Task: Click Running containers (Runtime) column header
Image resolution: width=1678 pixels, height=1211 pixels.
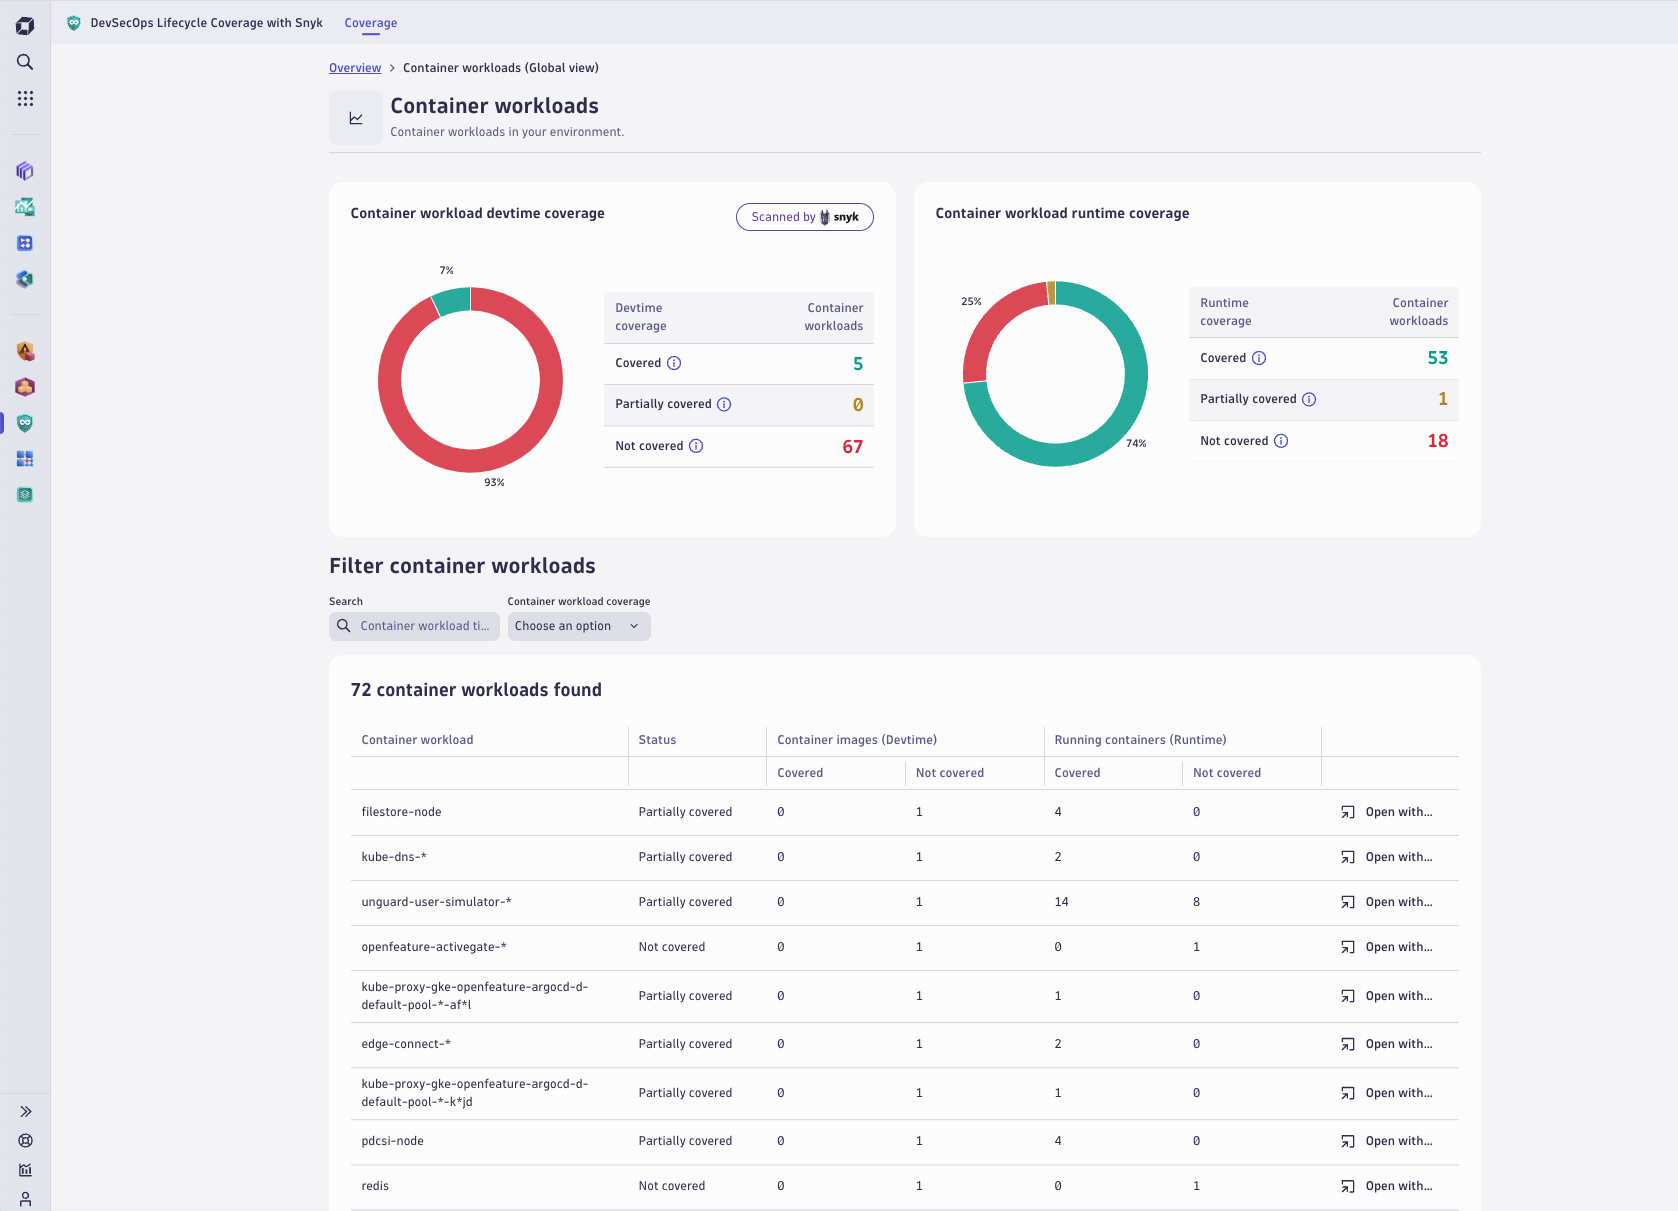Action: coord(1140,740)
